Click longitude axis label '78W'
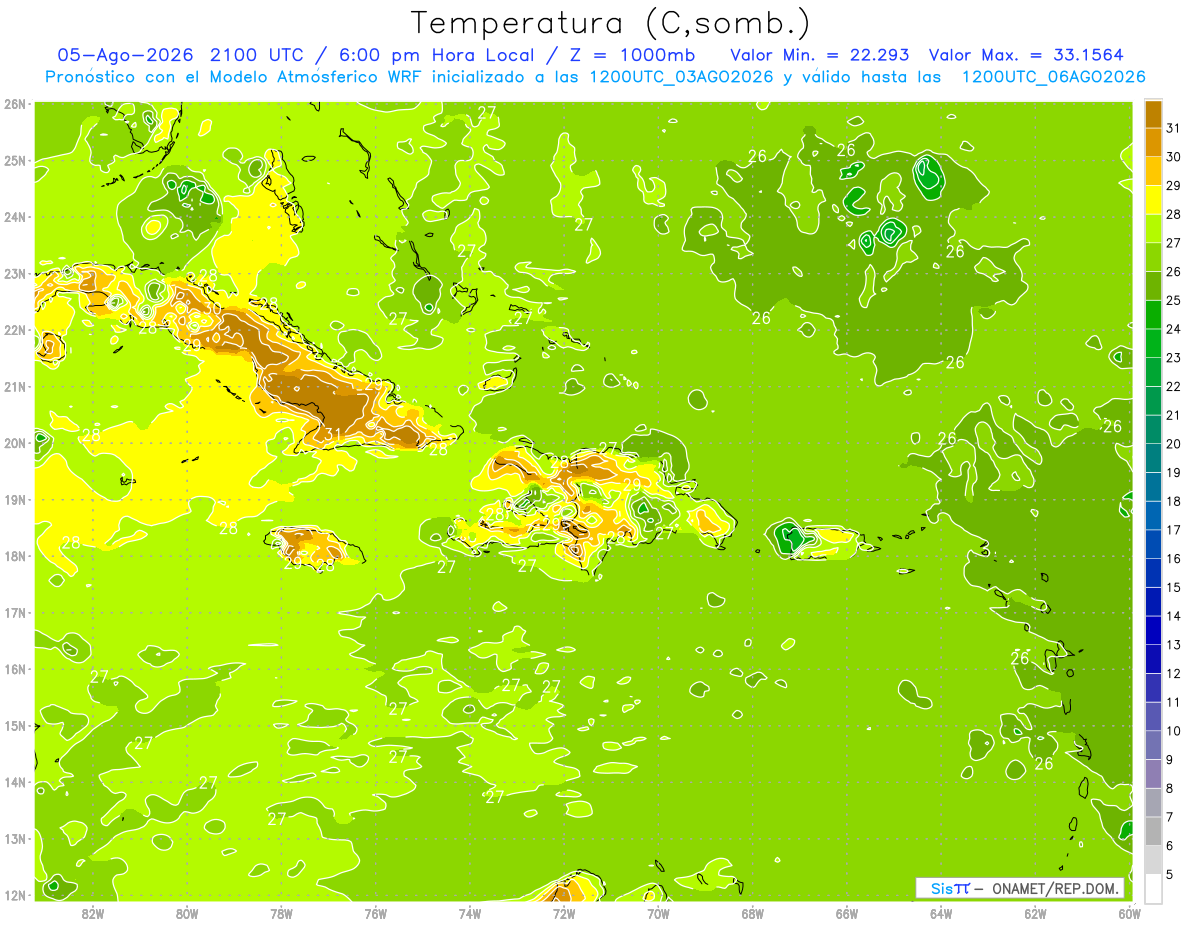Image resolution: width=1200 pixels, height=927 pixels. (281, 913)
